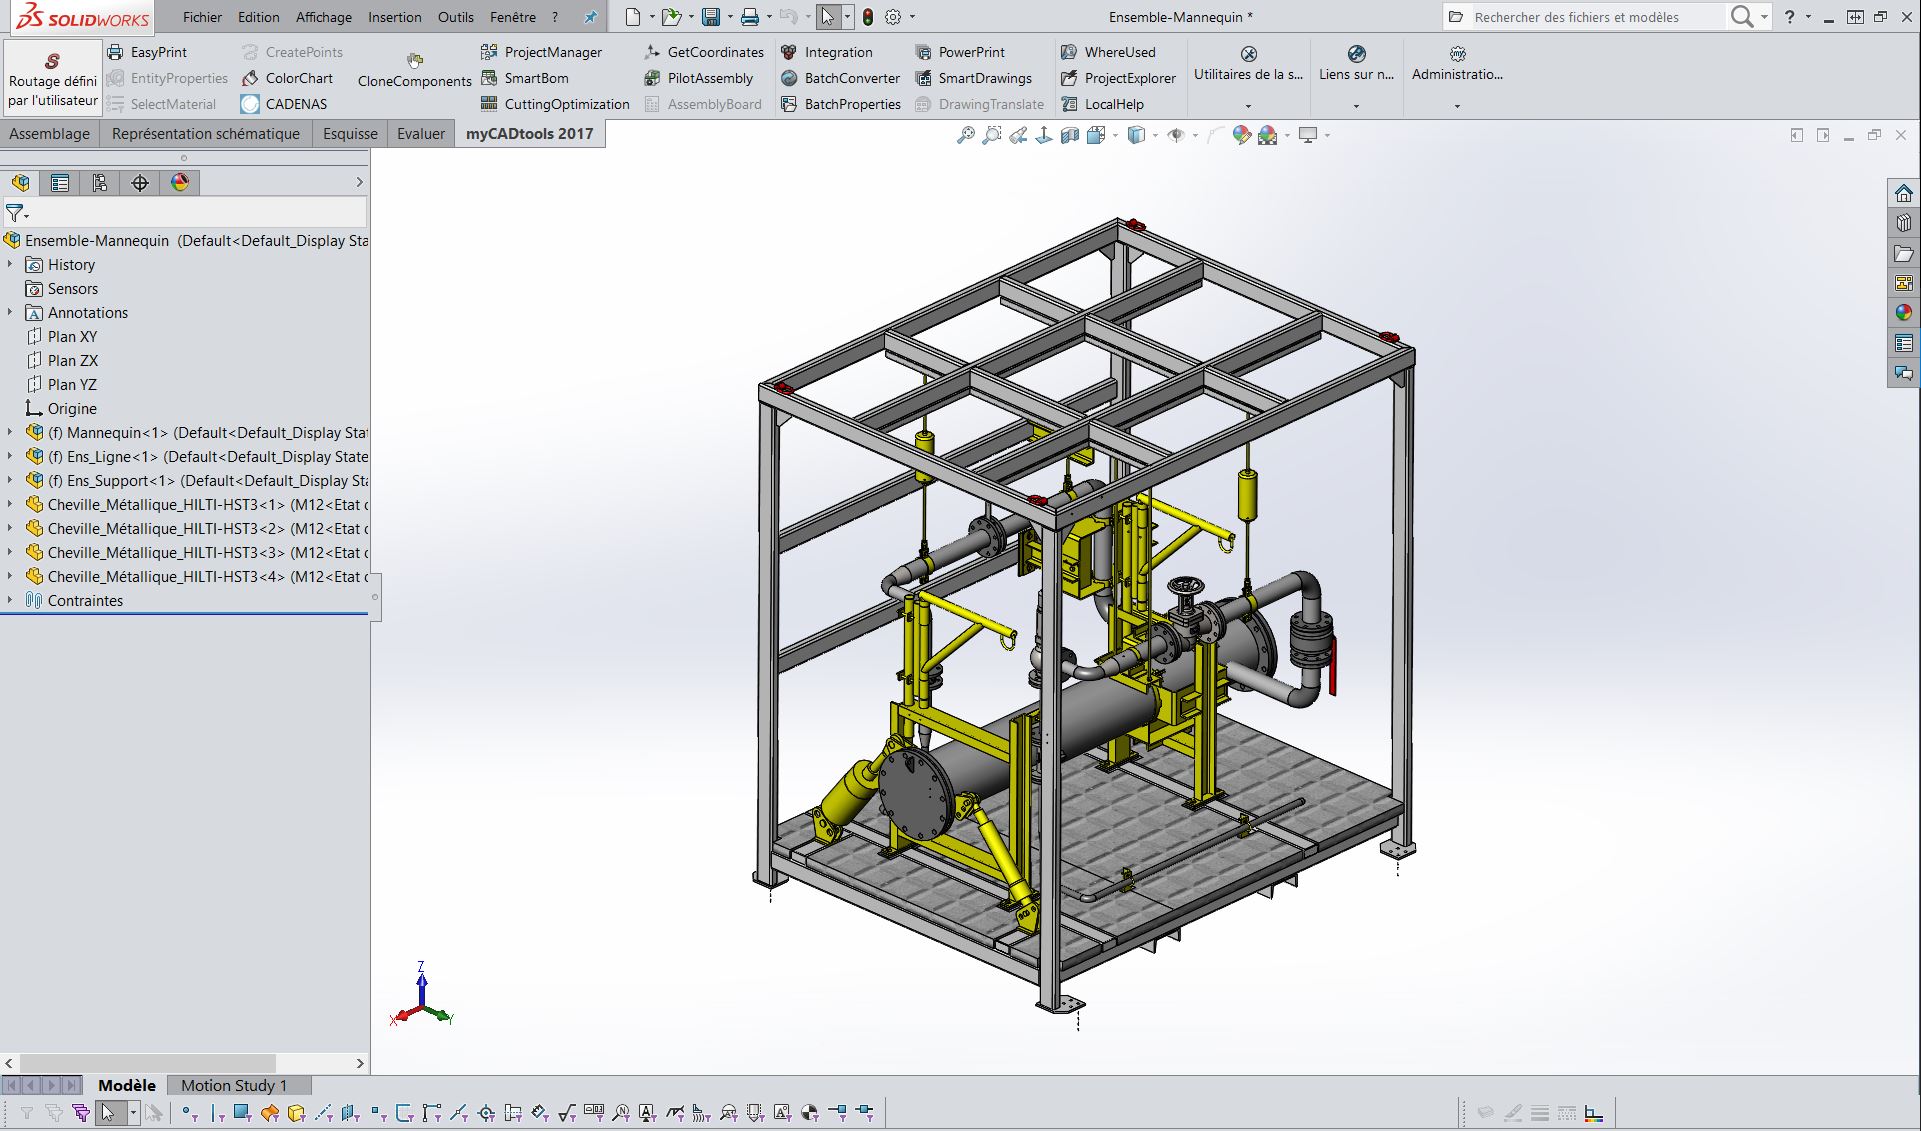Image resolution: width=1921 pixels, height=1131 pixels.
Task: Open Appearances task pane icon
Action: pyautogui.click(x=1904, y=313)
